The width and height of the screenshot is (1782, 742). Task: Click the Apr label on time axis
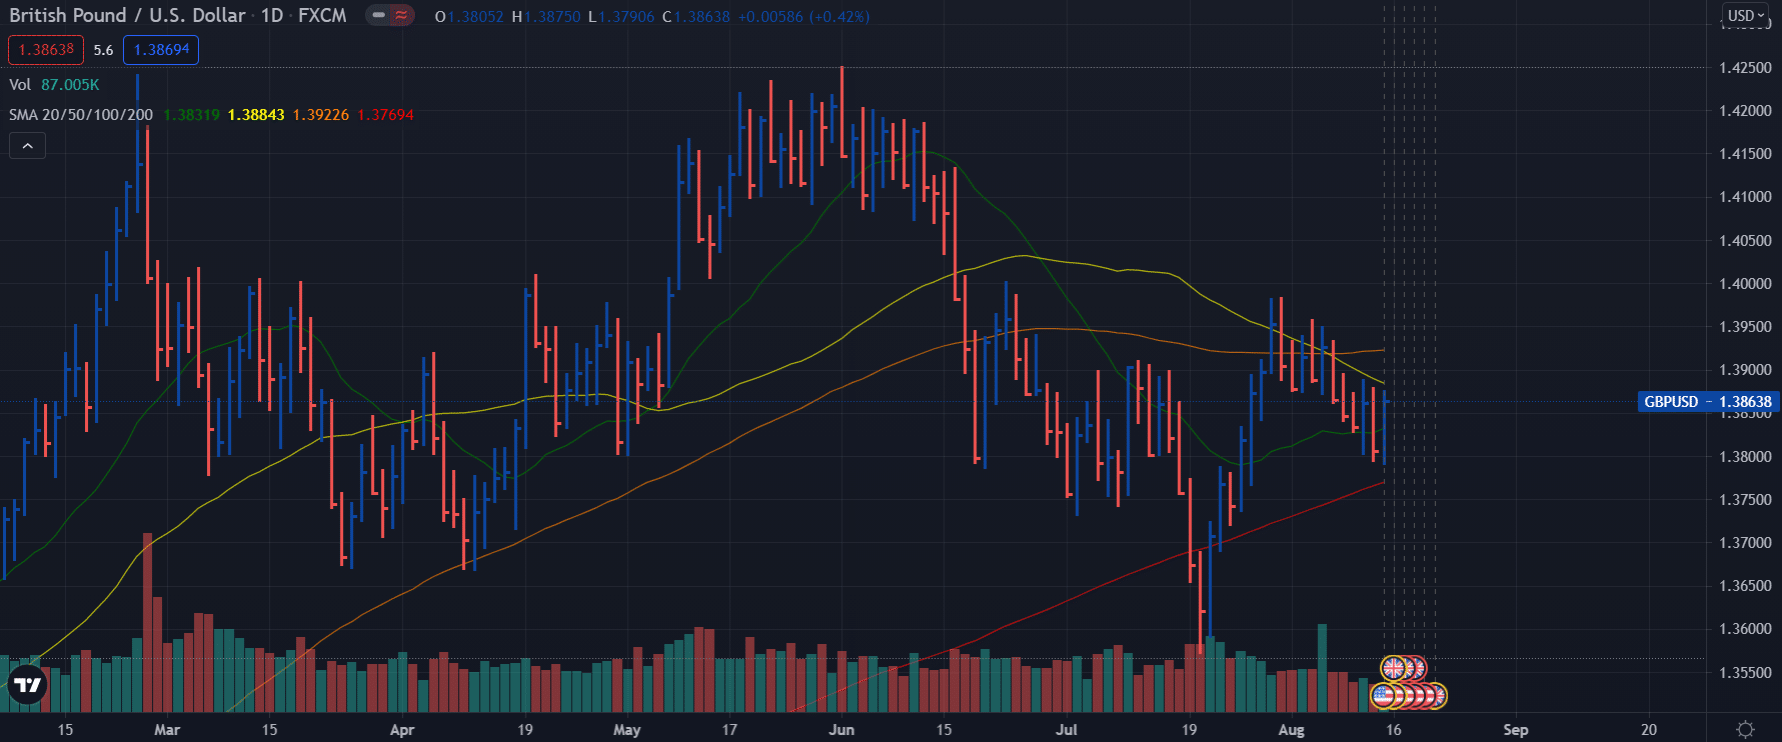click(x=402, y=730)
